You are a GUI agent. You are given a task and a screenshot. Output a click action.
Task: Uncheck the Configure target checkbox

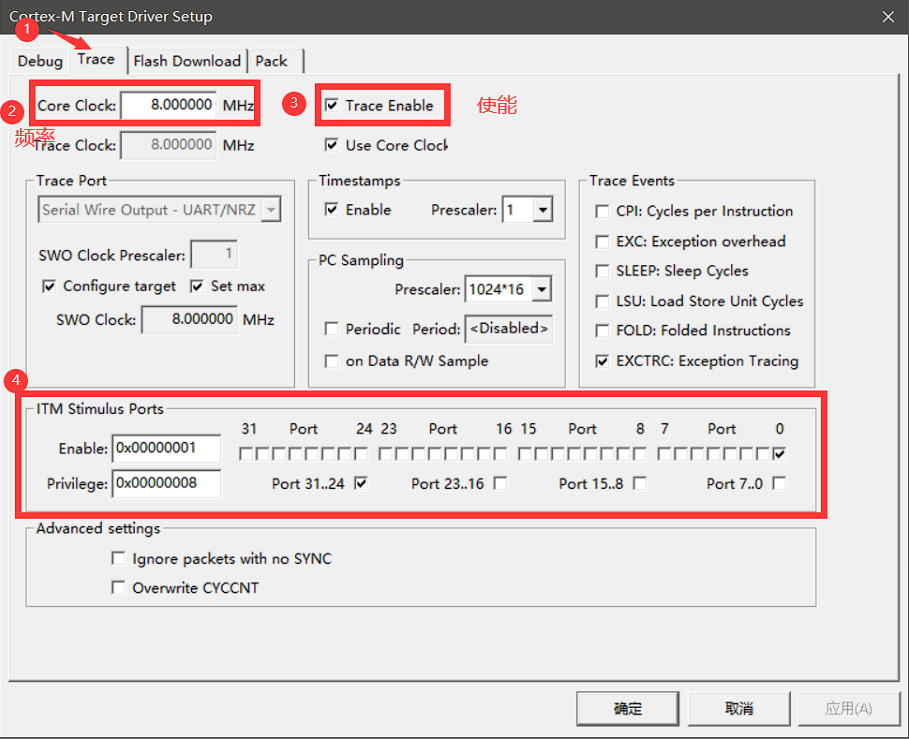(49, 286)
